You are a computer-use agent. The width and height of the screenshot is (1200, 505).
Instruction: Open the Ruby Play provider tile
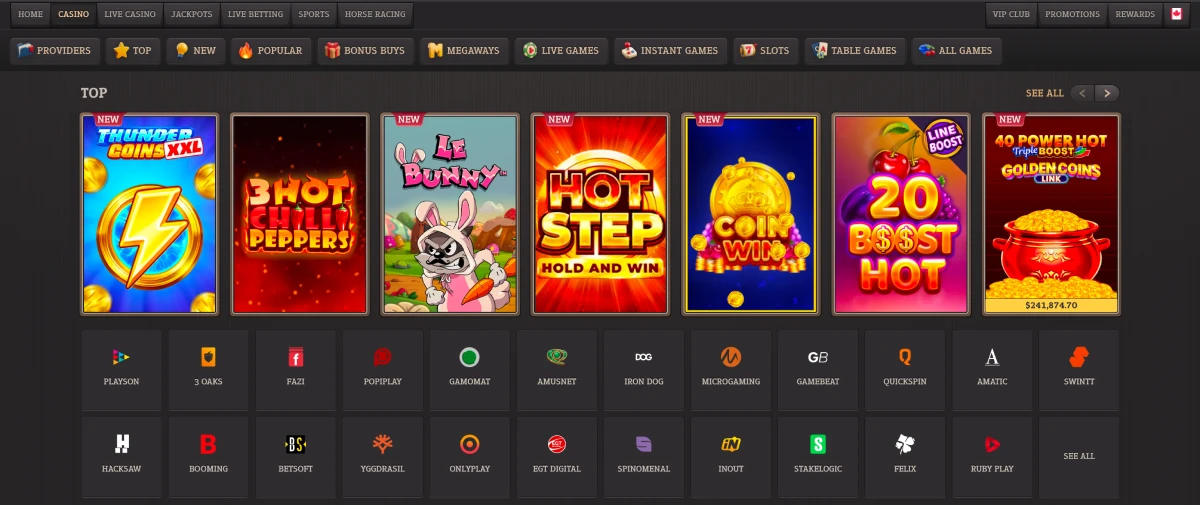coord(992,457)
